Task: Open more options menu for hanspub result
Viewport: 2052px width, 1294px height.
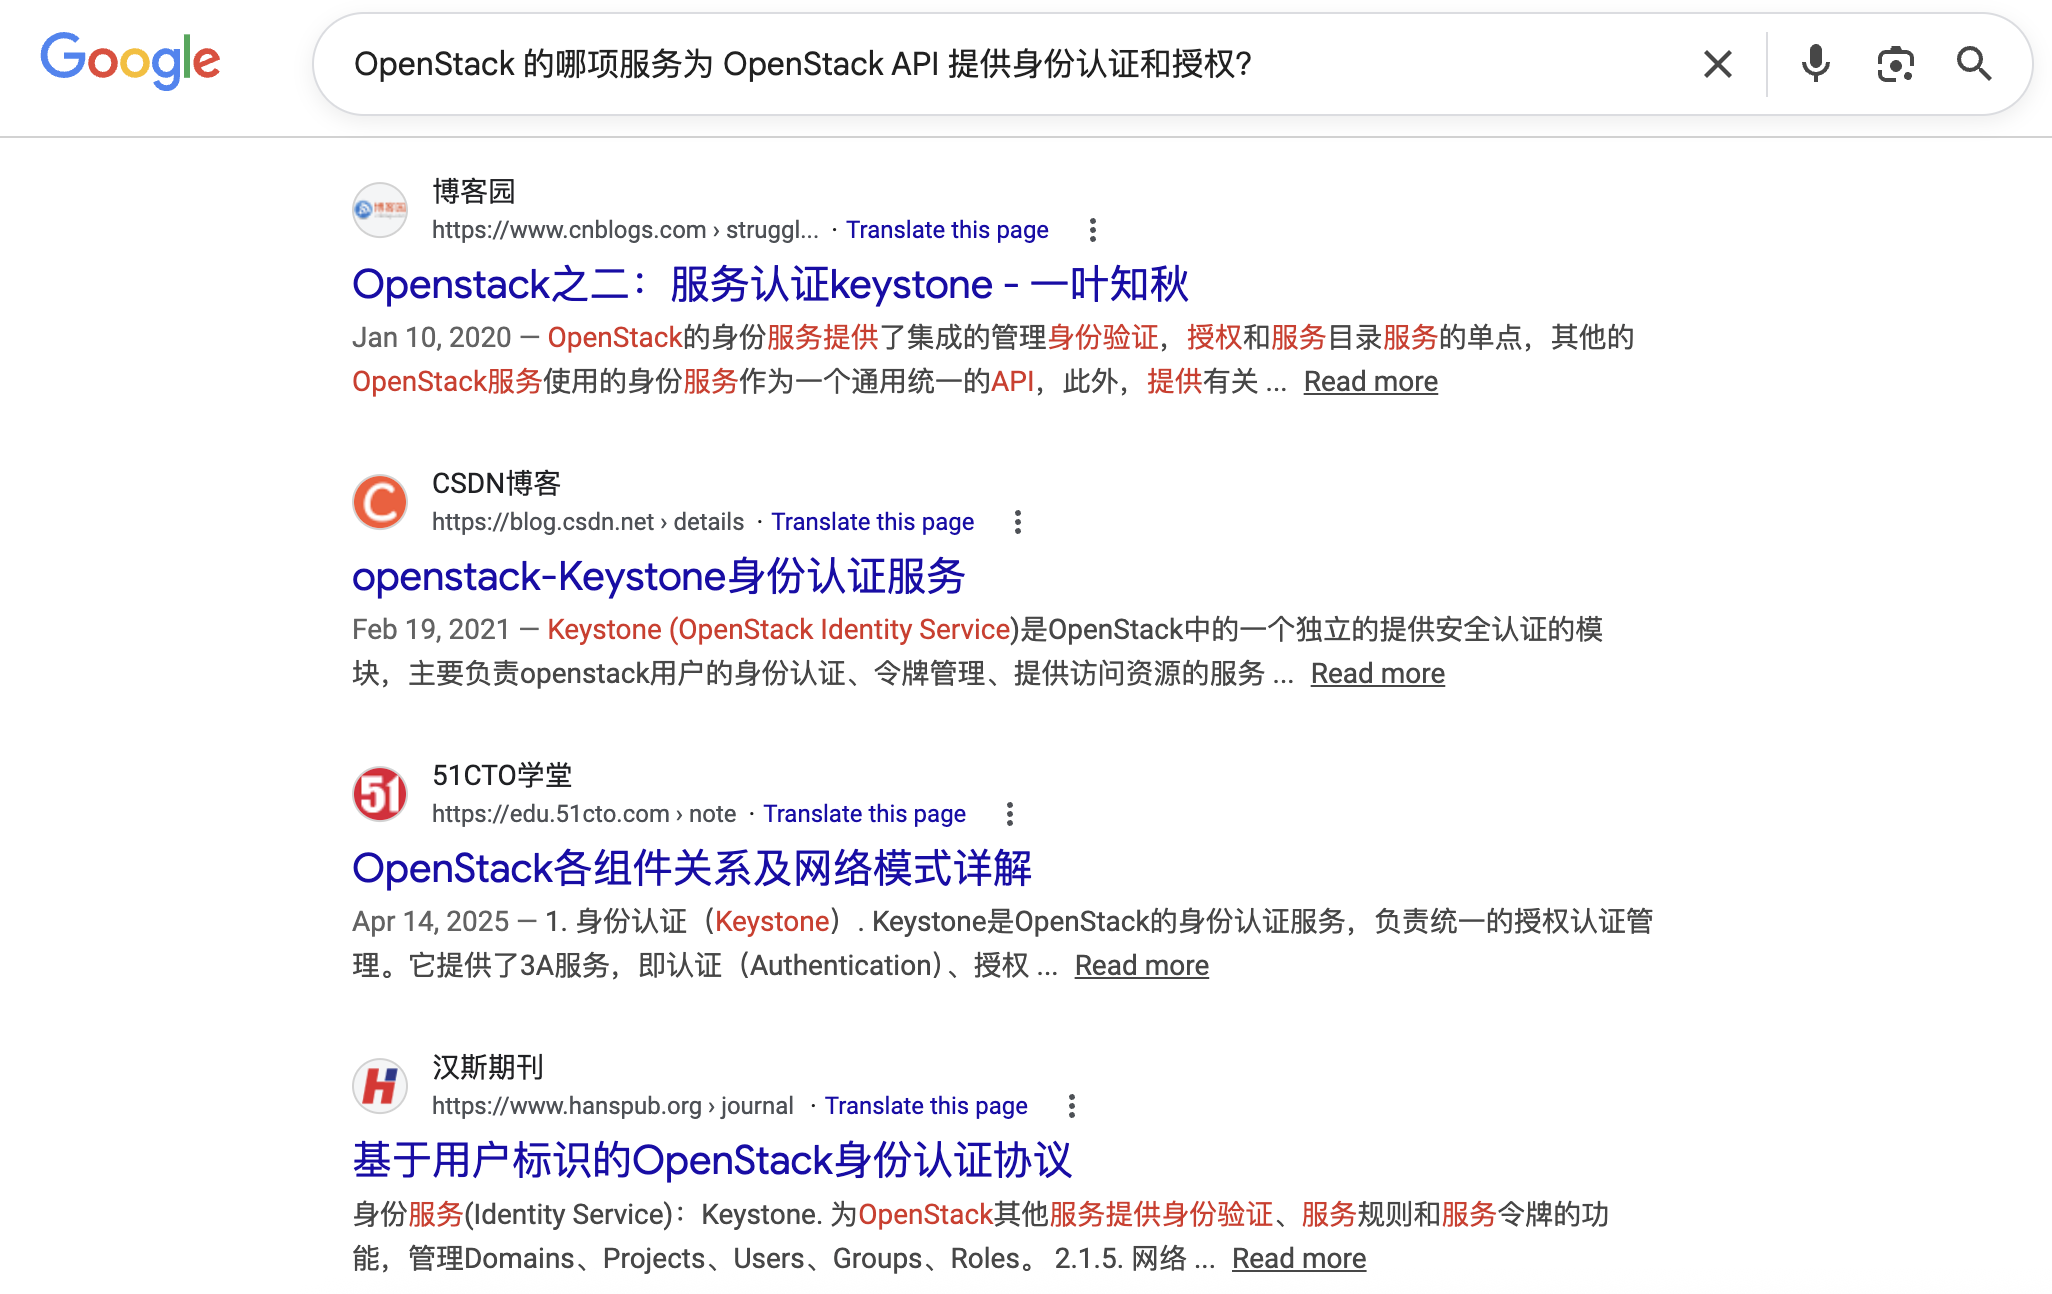Action: (1072, 1106)
